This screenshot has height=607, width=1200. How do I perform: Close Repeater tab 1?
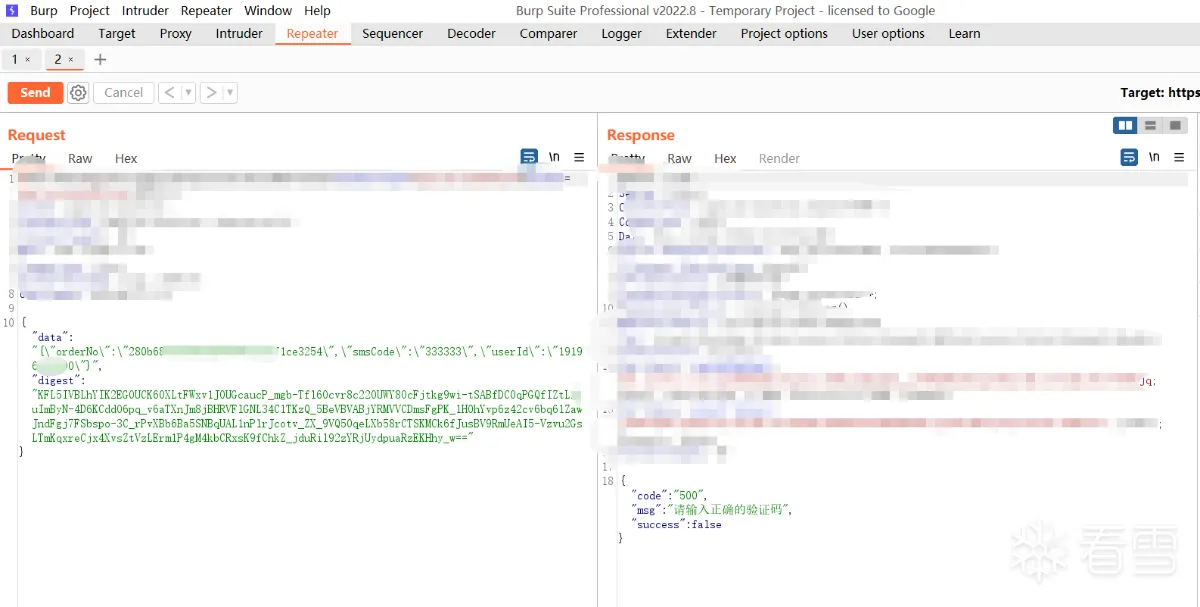tap(27, 60)
